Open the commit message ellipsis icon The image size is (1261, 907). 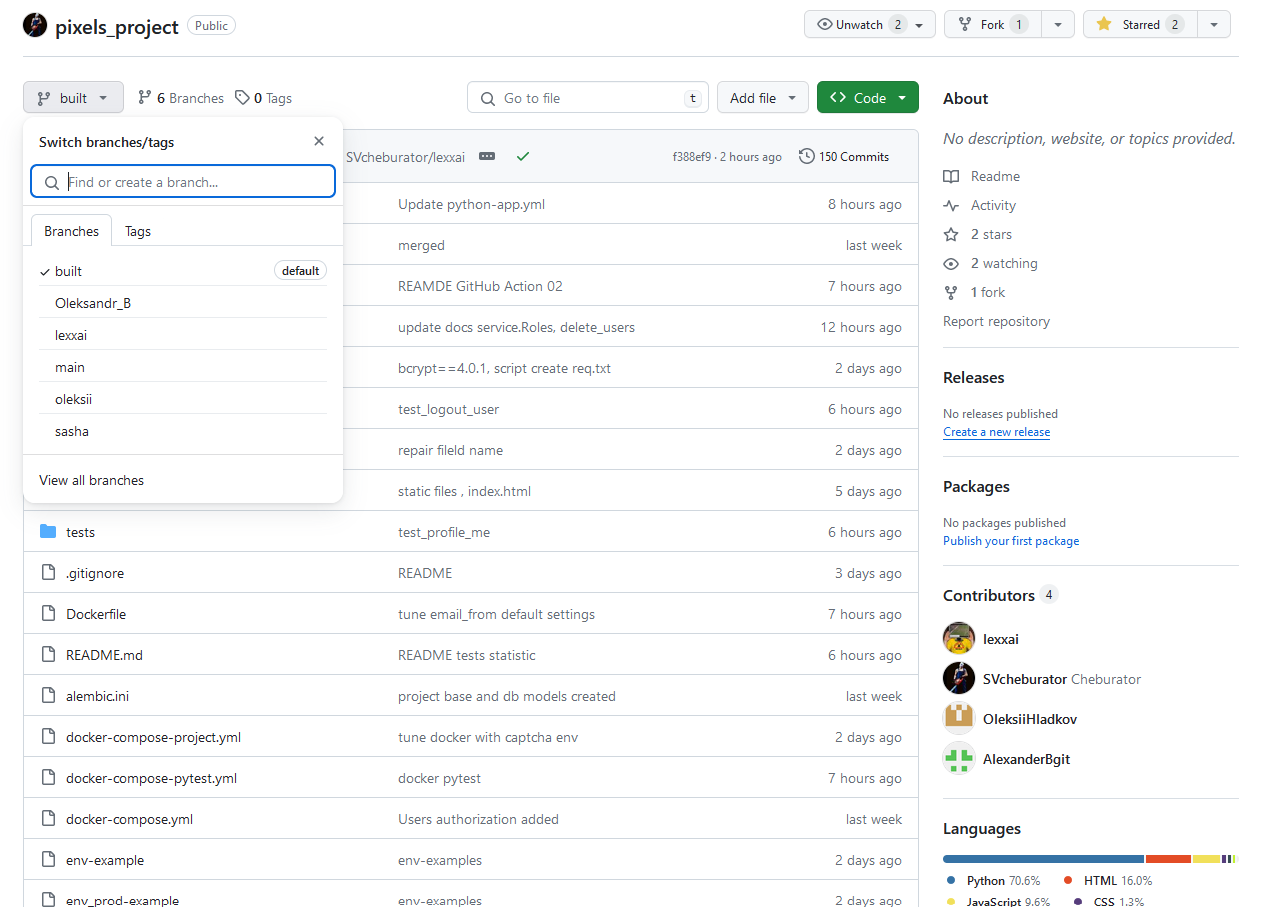click(x=487, y=156)
